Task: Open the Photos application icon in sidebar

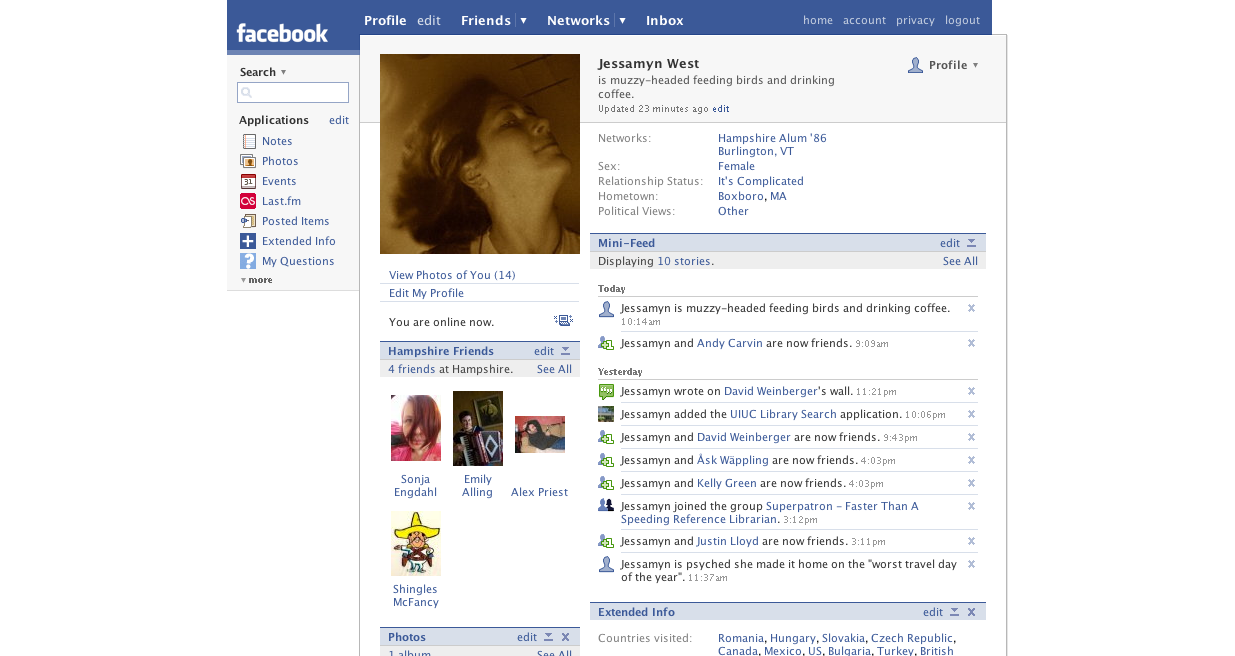Action: coord(248,161)
